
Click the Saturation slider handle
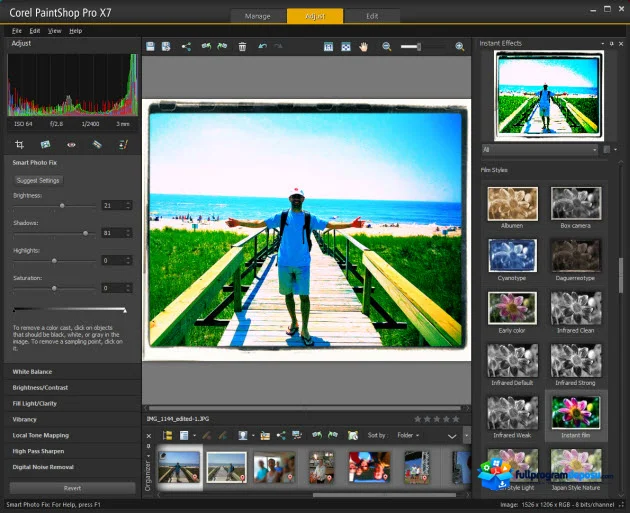(x=54, y=288)
